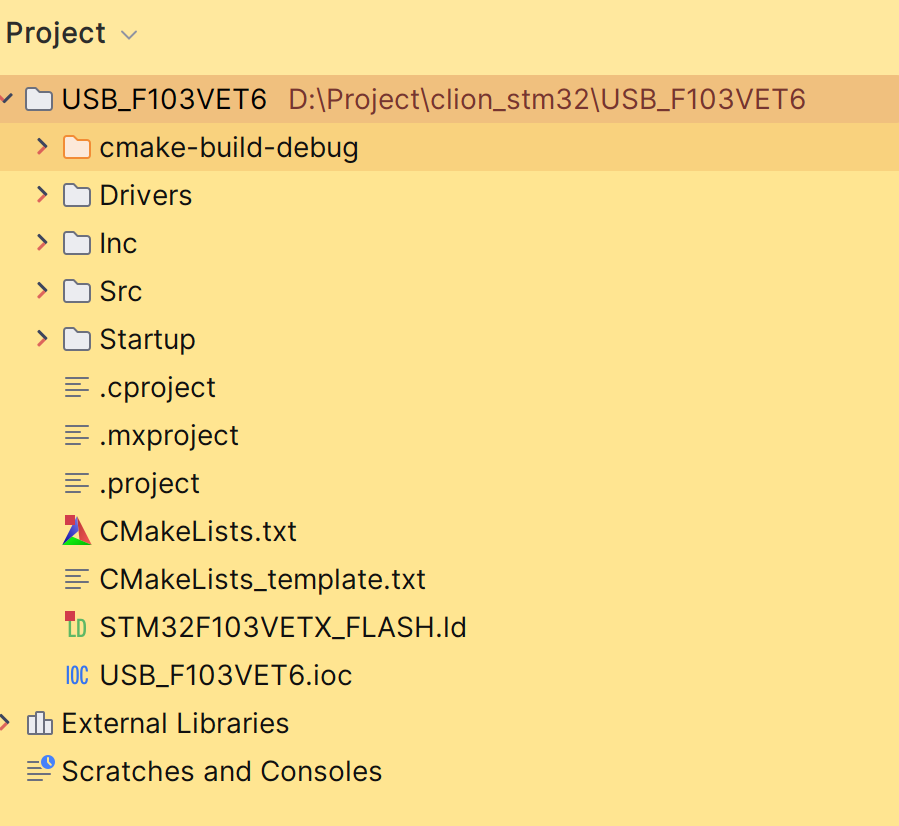899x826 pixels.
Task: Click the IOC icon next to USB_F103VET6.ioc
Action: (76, 675)
